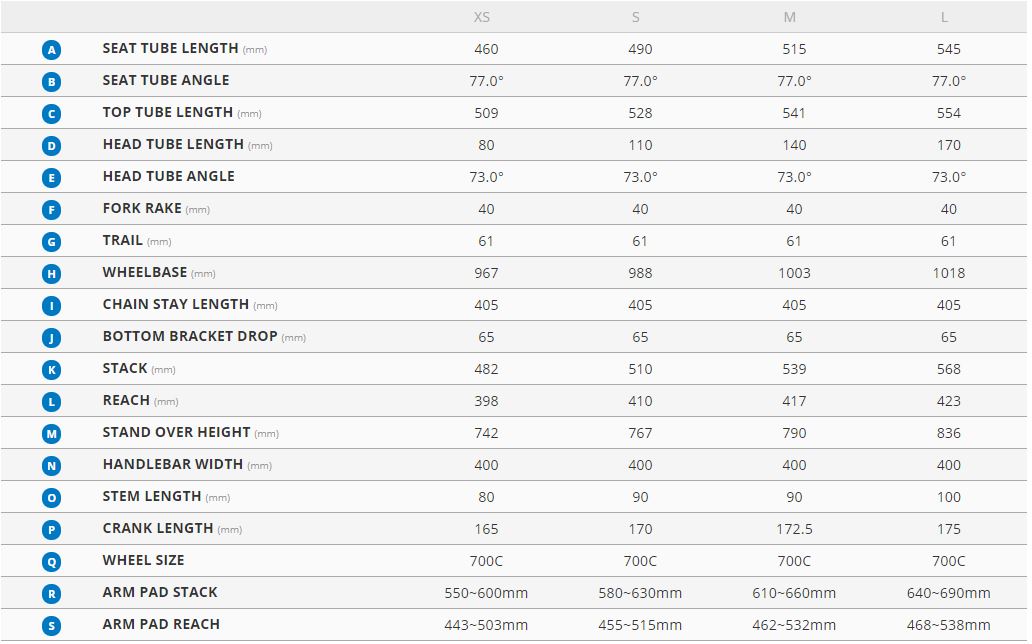Click the REACH row label
1032x644 pixels.
tap(126, 400)
